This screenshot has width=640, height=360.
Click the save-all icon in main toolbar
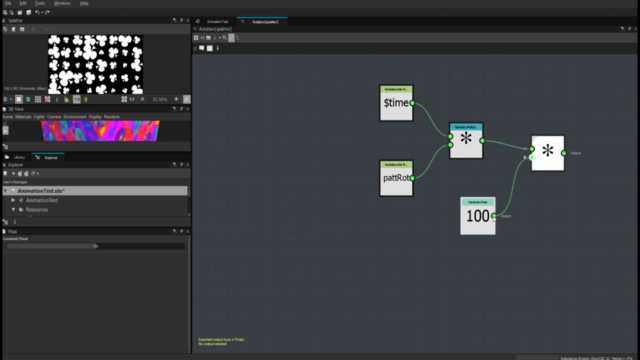(x=28, y=13)
